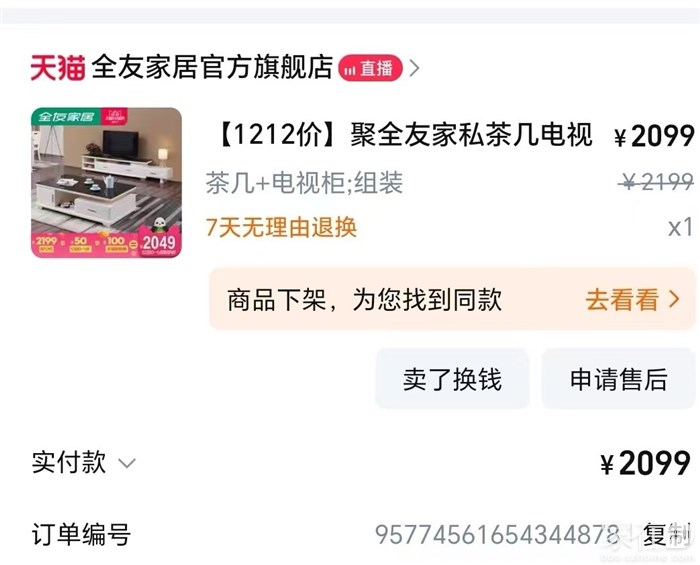Tap the 2049 price tag on thumbnail
Viewport: 700px width, 565px height.
[x=159, y=243]
